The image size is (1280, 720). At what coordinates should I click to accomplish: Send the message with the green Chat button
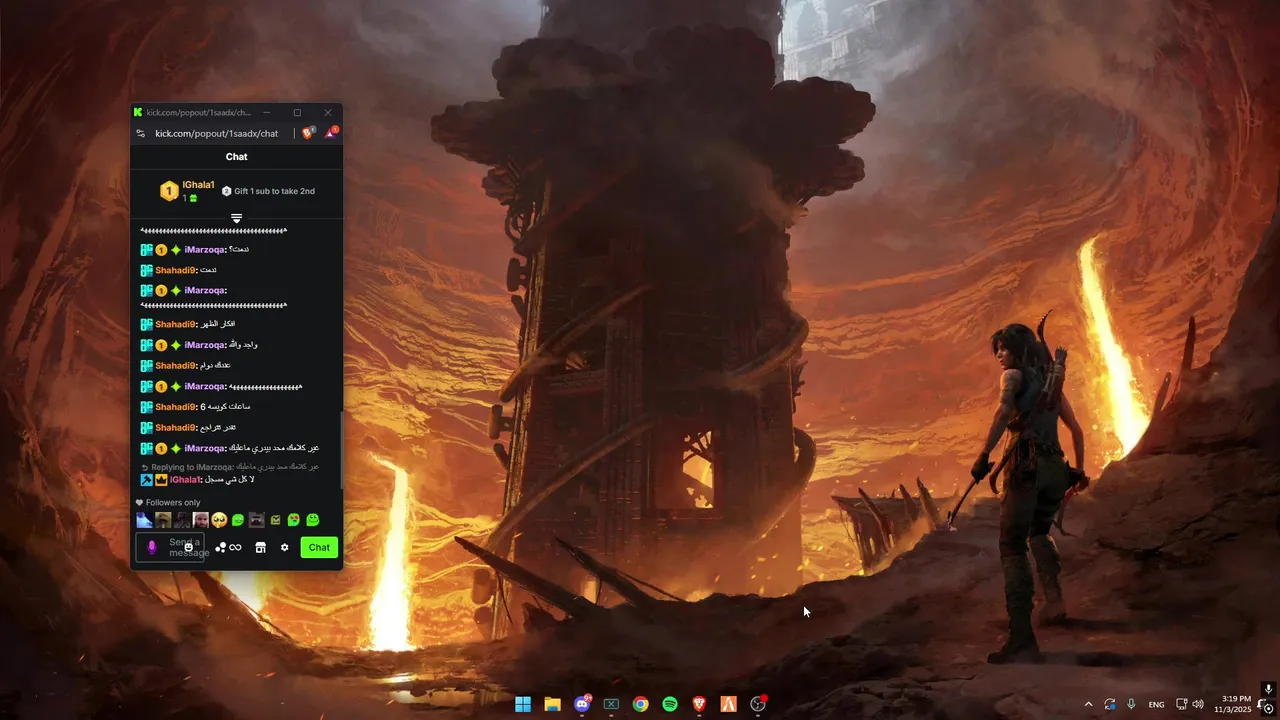pyautogui.click(x=319, y=547)
